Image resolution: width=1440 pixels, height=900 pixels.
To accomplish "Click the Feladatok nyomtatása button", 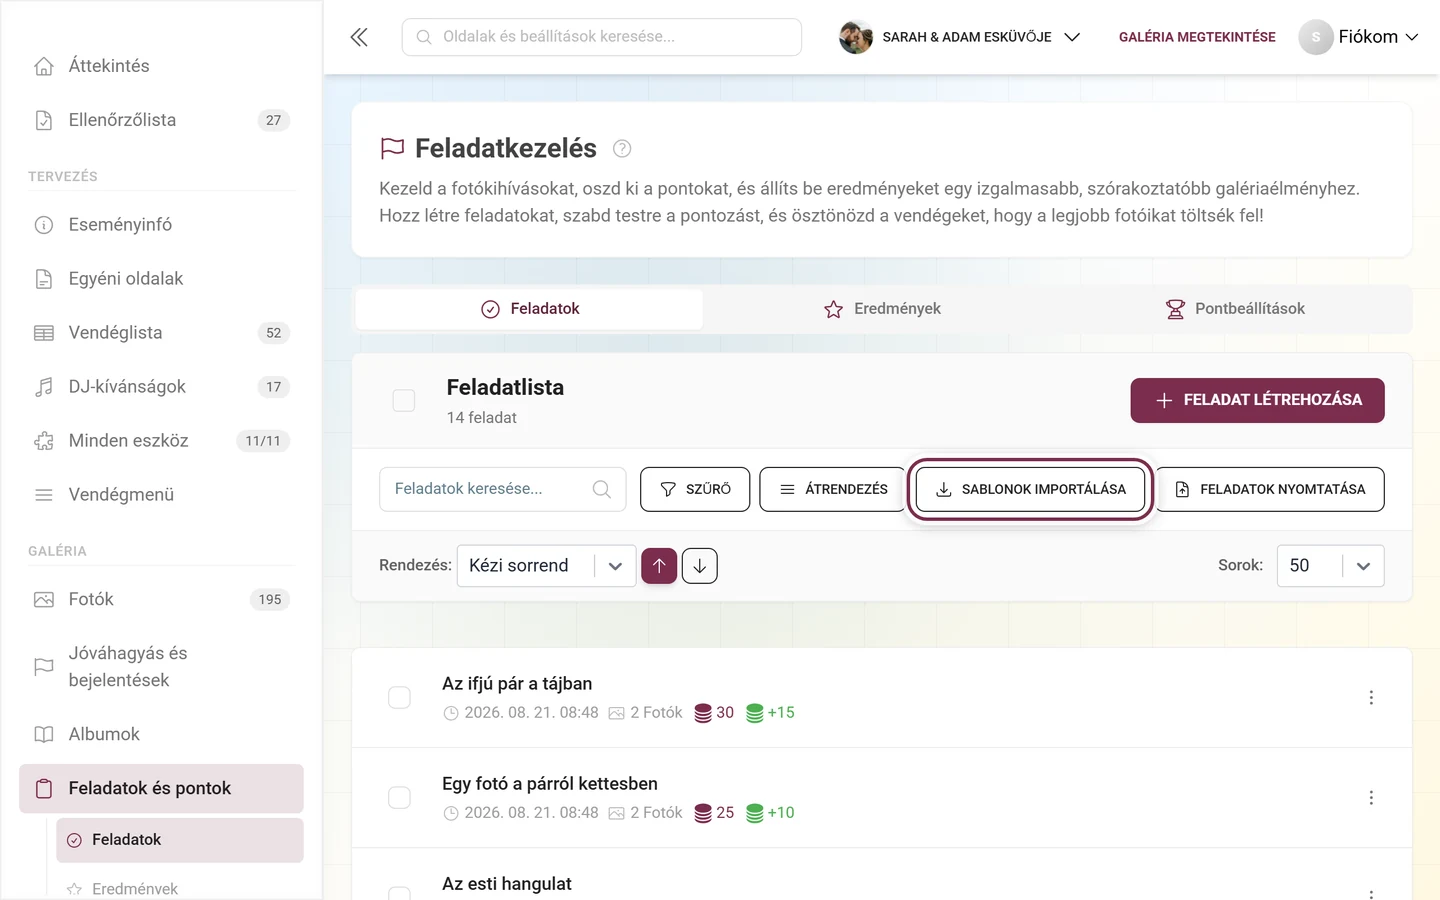I will pyautogui.click(x=1270, y=489).
